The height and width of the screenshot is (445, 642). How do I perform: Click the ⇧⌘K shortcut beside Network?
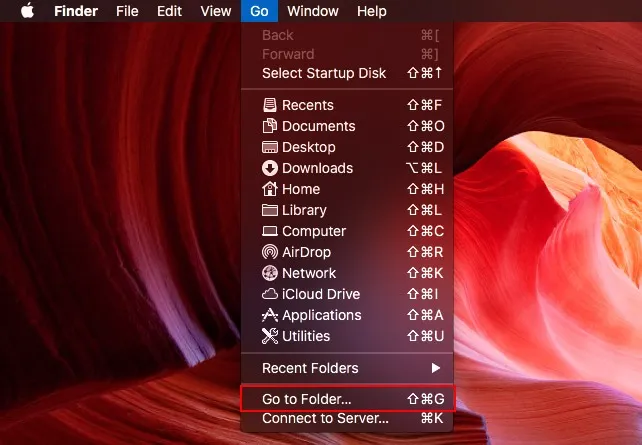point(425,273)
